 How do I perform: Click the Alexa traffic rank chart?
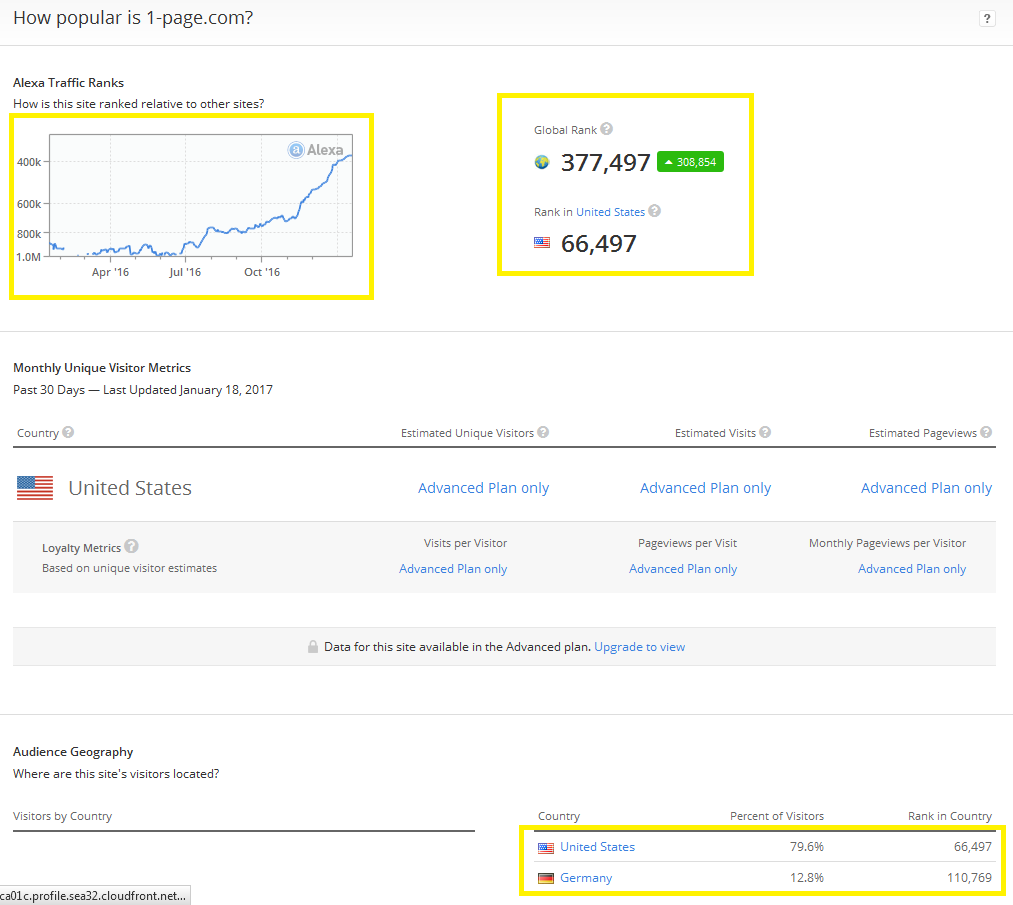pyautogui.click(x=201, y=195)
